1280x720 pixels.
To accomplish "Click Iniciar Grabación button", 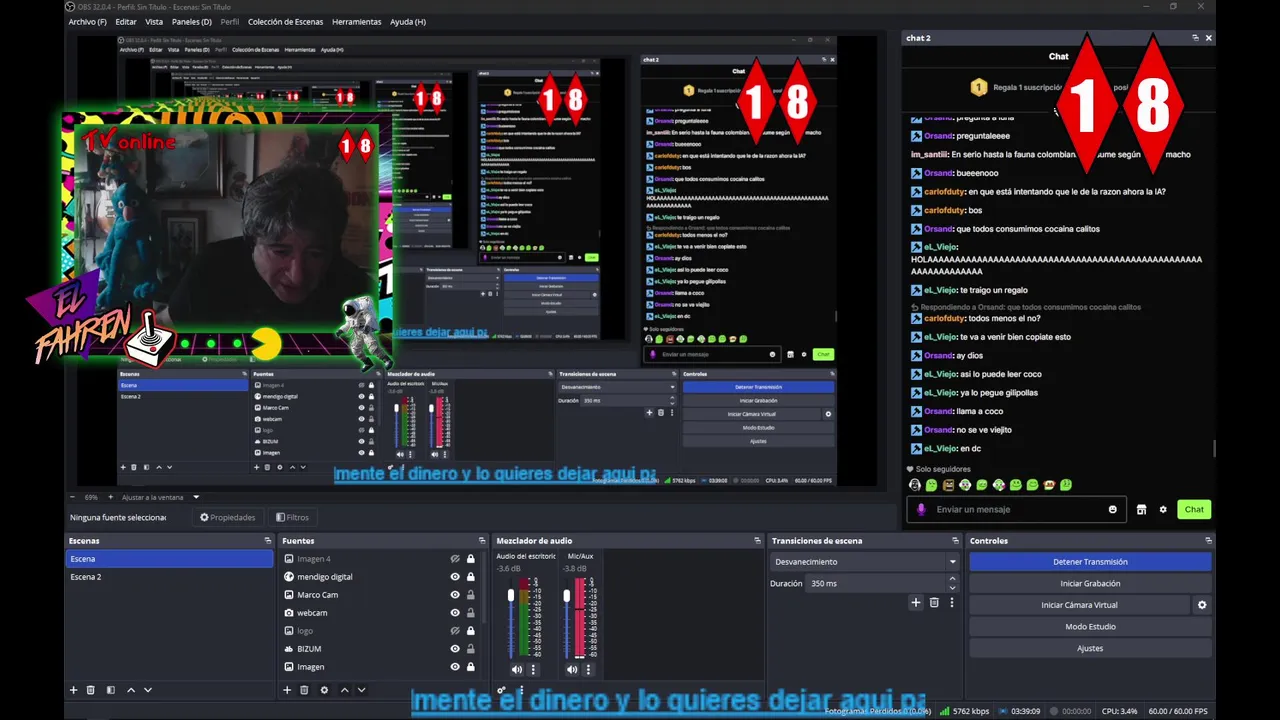I will (1090, 583).
